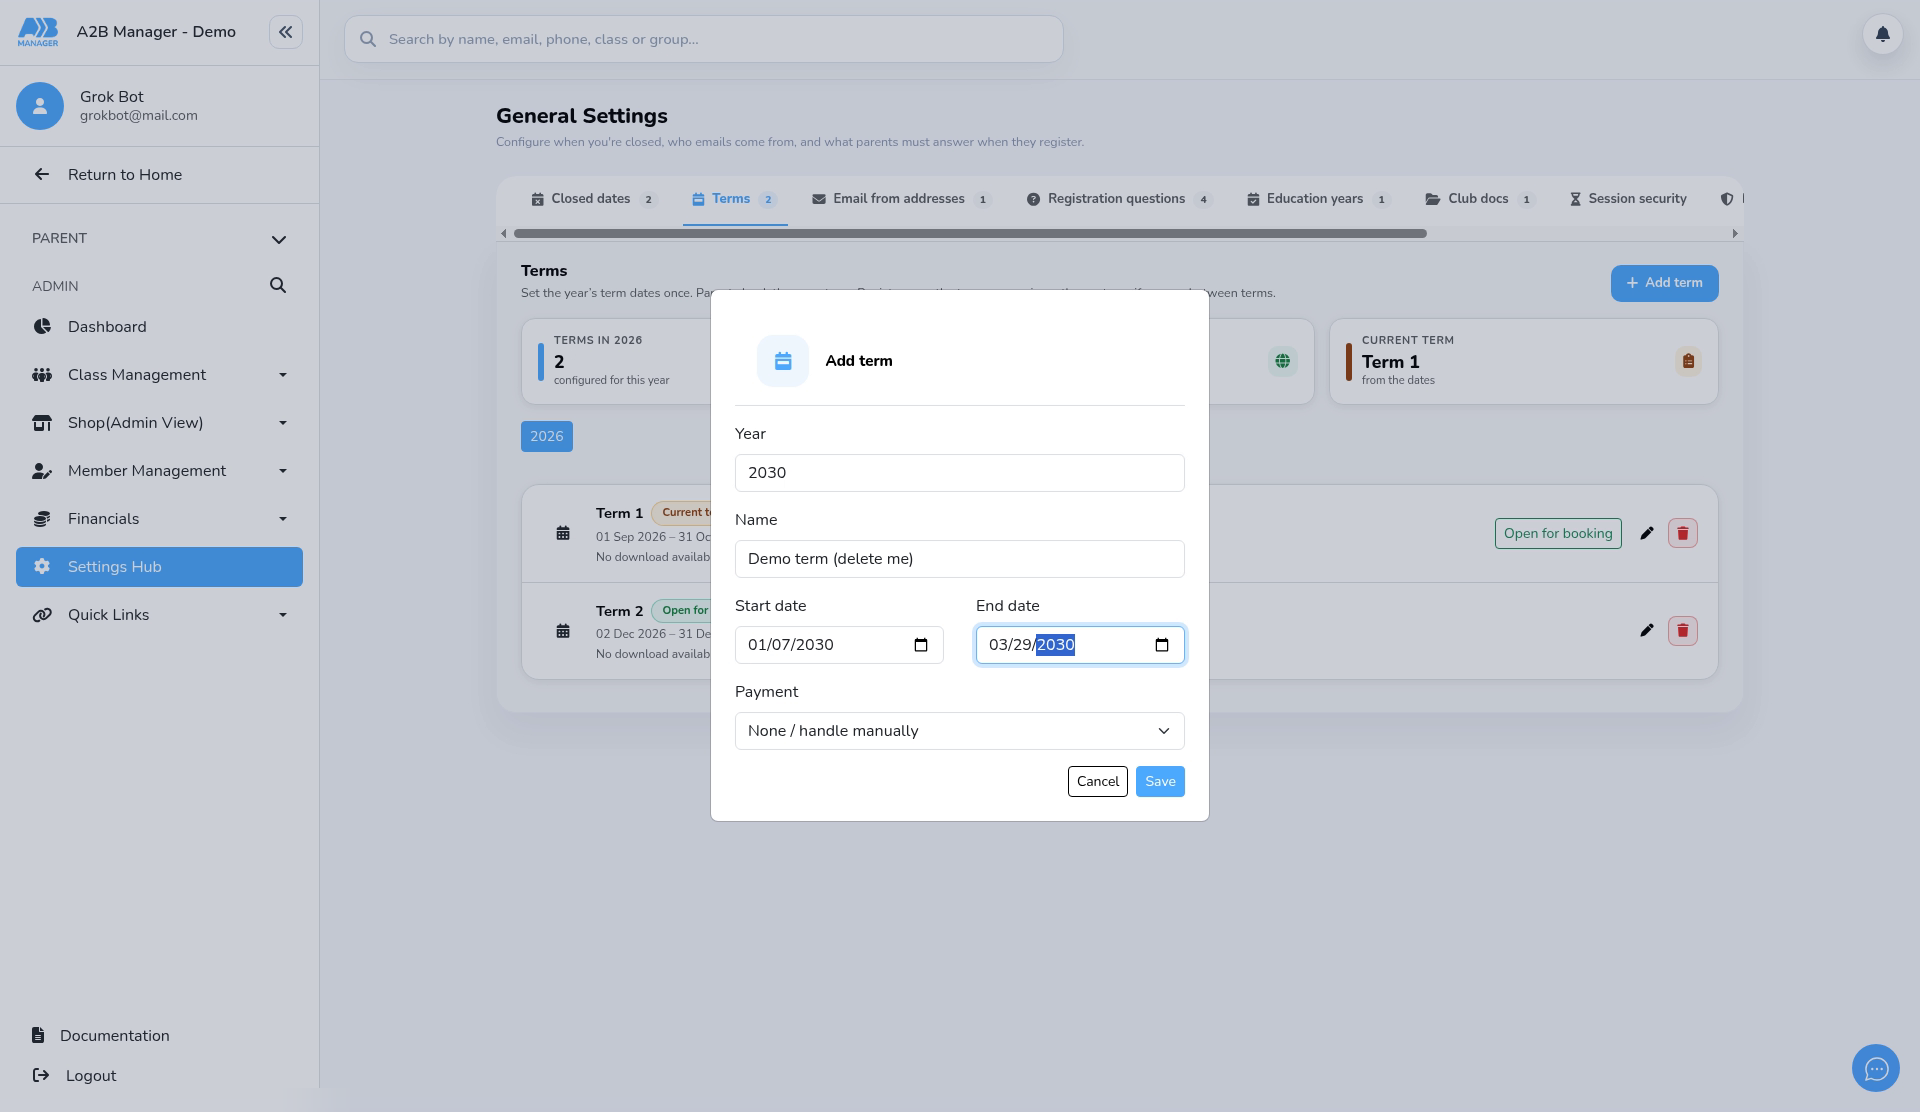Screen dimensions: 1920x1112
Task: Click the tabs horizontal scrollbar
Action: click(970, 233)
